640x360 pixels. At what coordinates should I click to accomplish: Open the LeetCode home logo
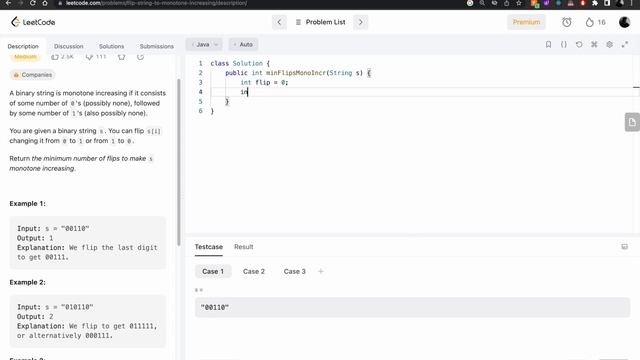point(33,22)
